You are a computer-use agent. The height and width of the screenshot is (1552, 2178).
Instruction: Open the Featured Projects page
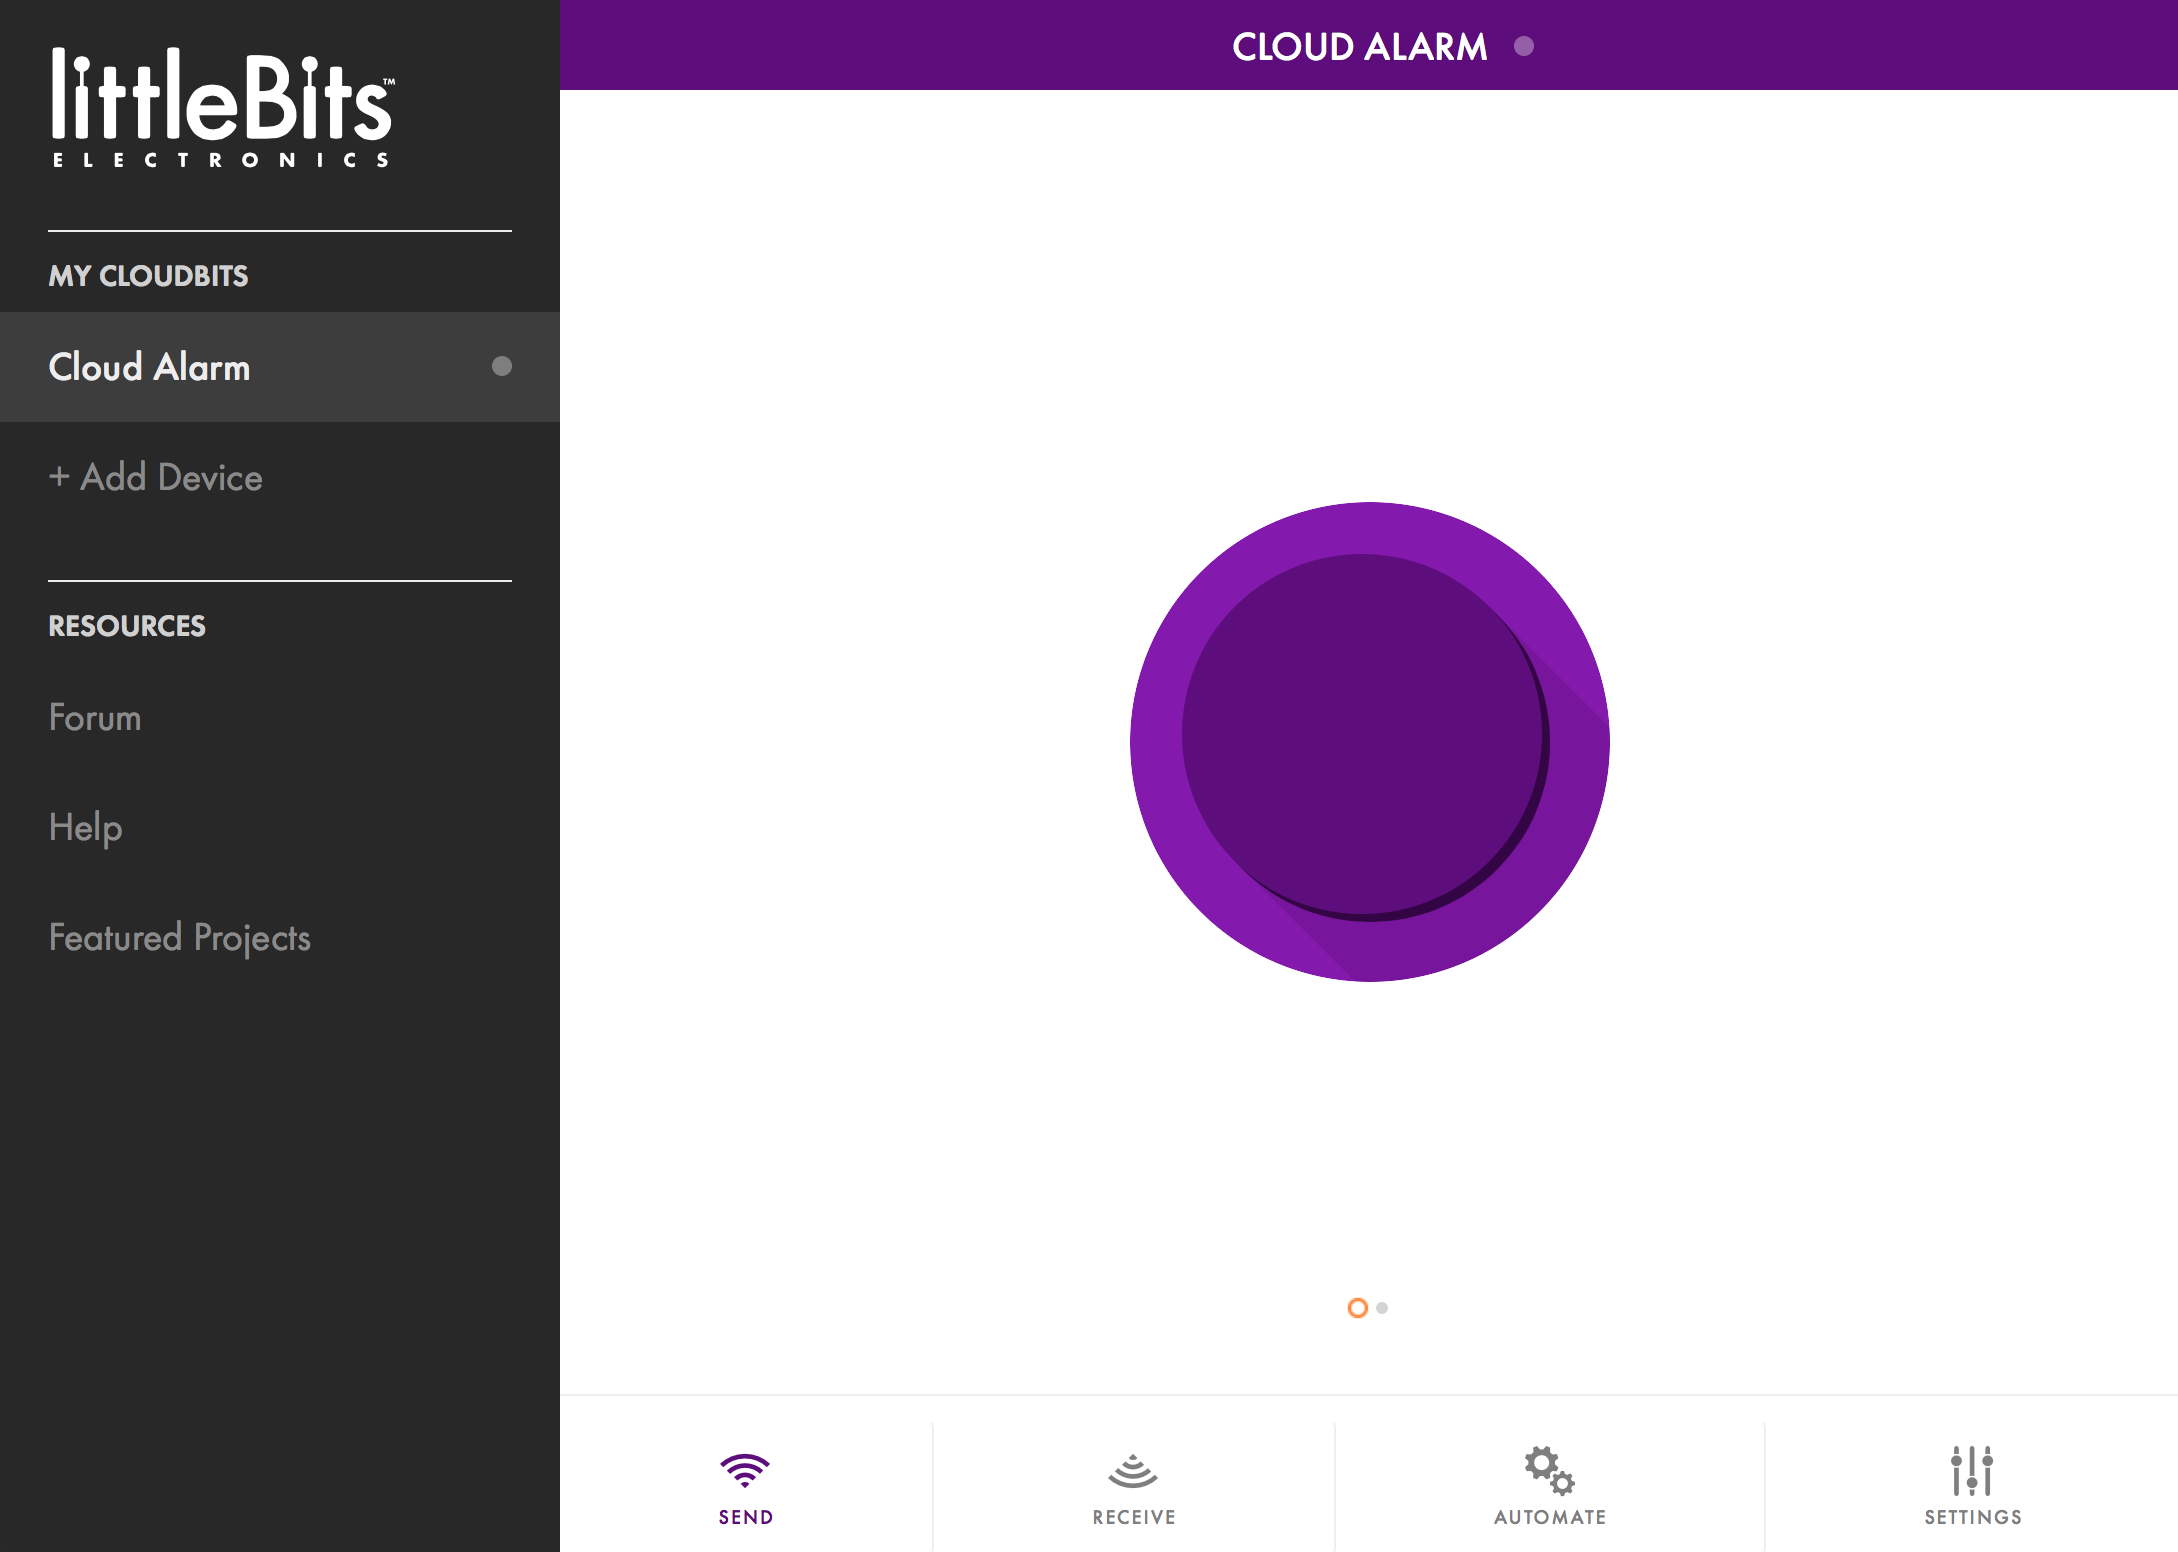180,936
